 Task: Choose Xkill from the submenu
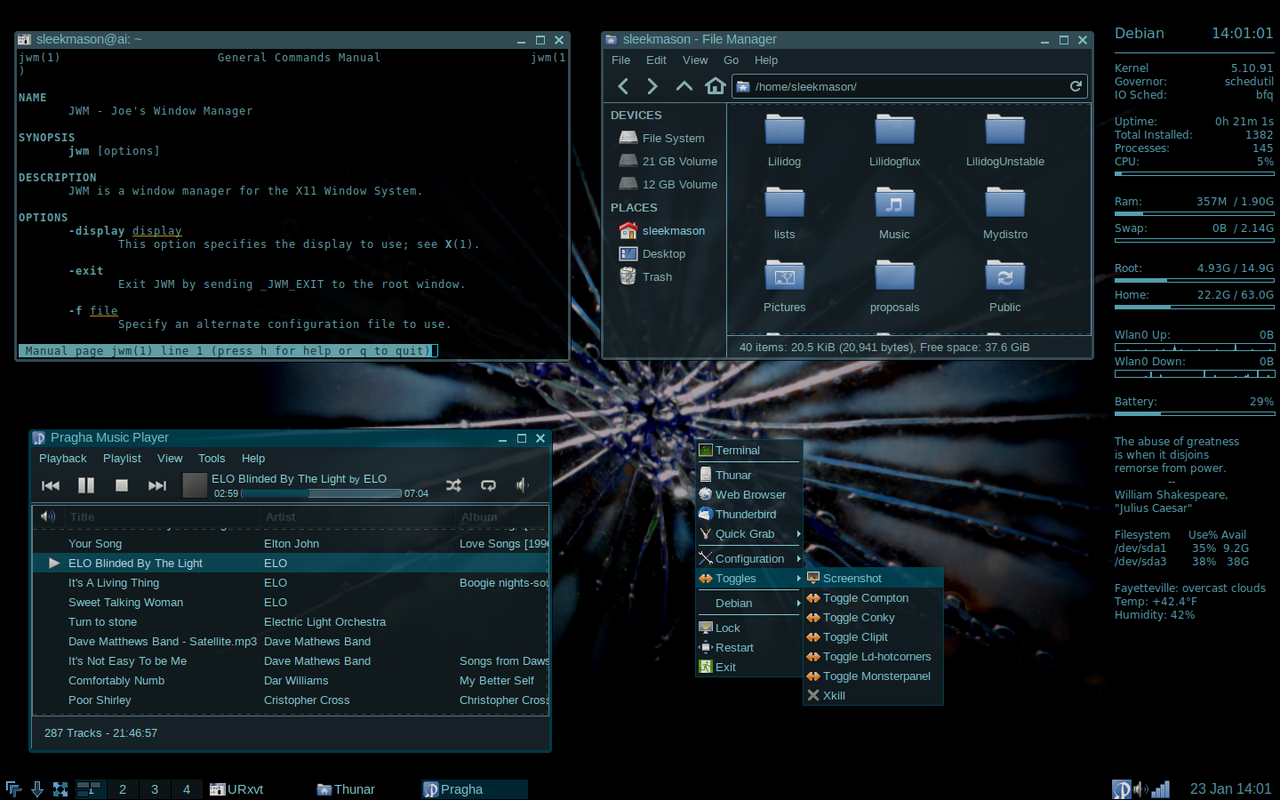pyautogui.click(x=873, y=696)
